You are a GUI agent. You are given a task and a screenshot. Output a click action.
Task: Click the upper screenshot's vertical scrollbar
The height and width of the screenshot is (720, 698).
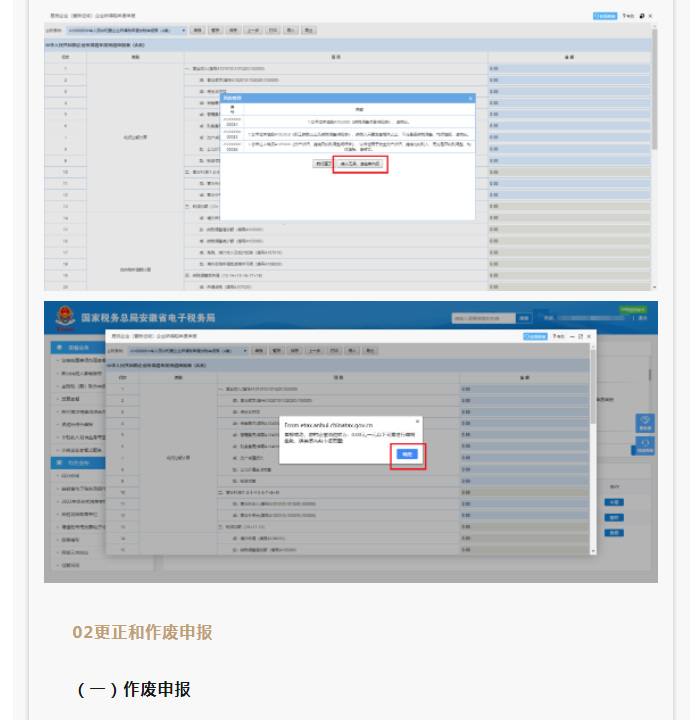(x=654, y=90)
